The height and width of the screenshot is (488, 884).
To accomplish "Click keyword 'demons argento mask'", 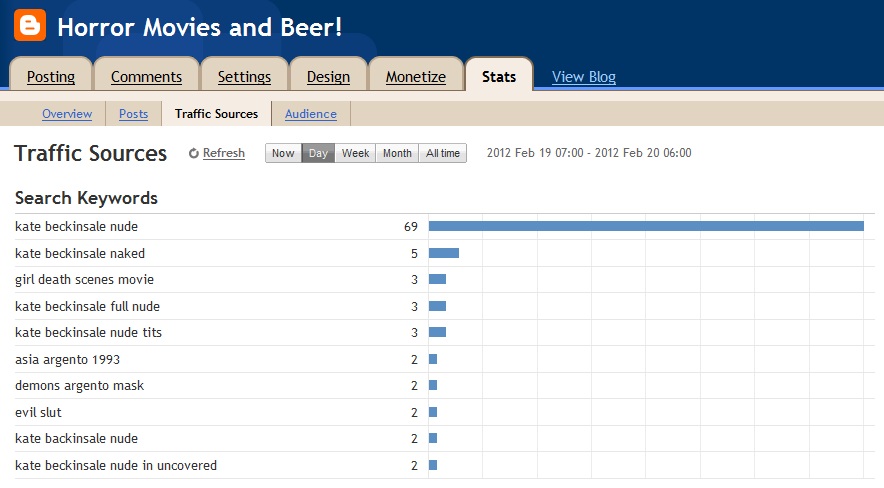I will point(79,385).
